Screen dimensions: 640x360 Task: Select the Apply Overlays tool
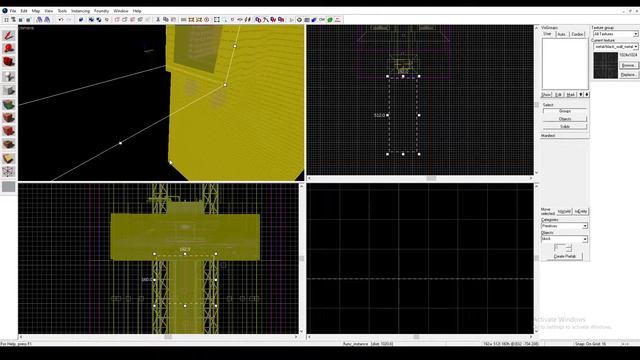coord(8,144)
